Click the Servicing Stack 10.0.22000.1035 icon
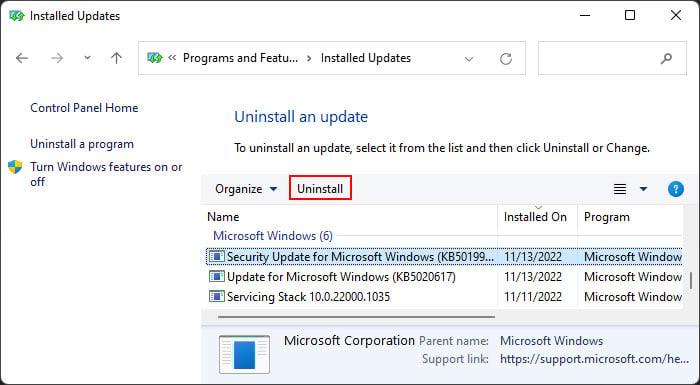This screenshot has height=385, width=700. coord(217,297)
